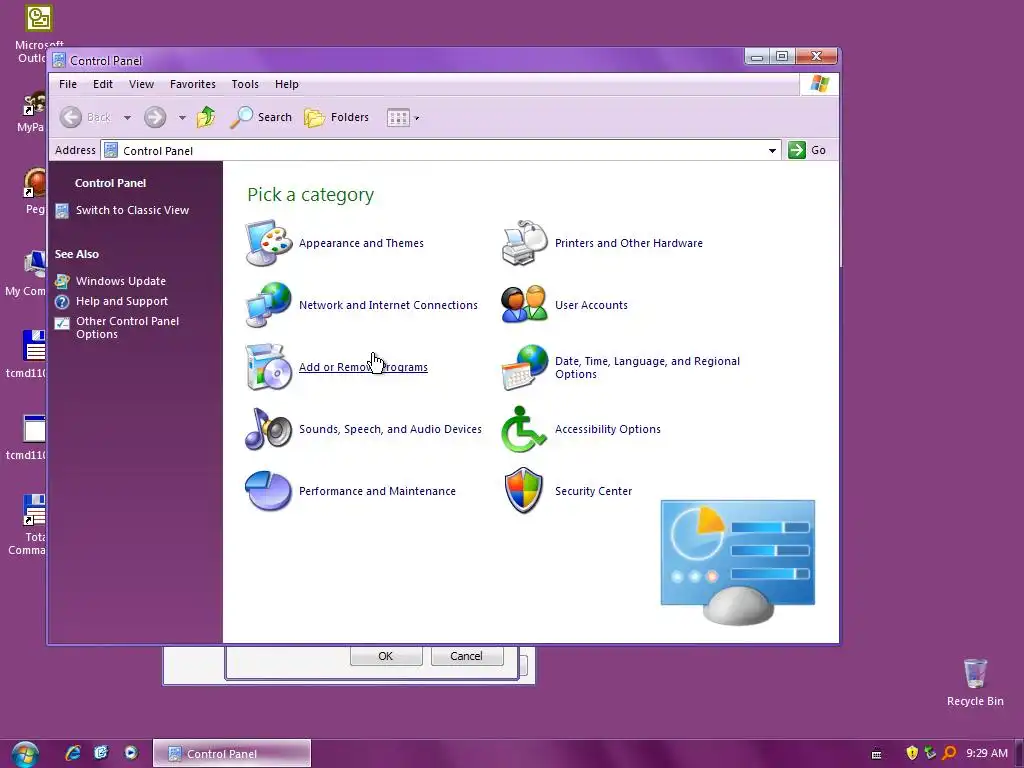1024x768 pixels.
Task: Click the Add or Remove Programs link text
Action: (x=363, y=367)
